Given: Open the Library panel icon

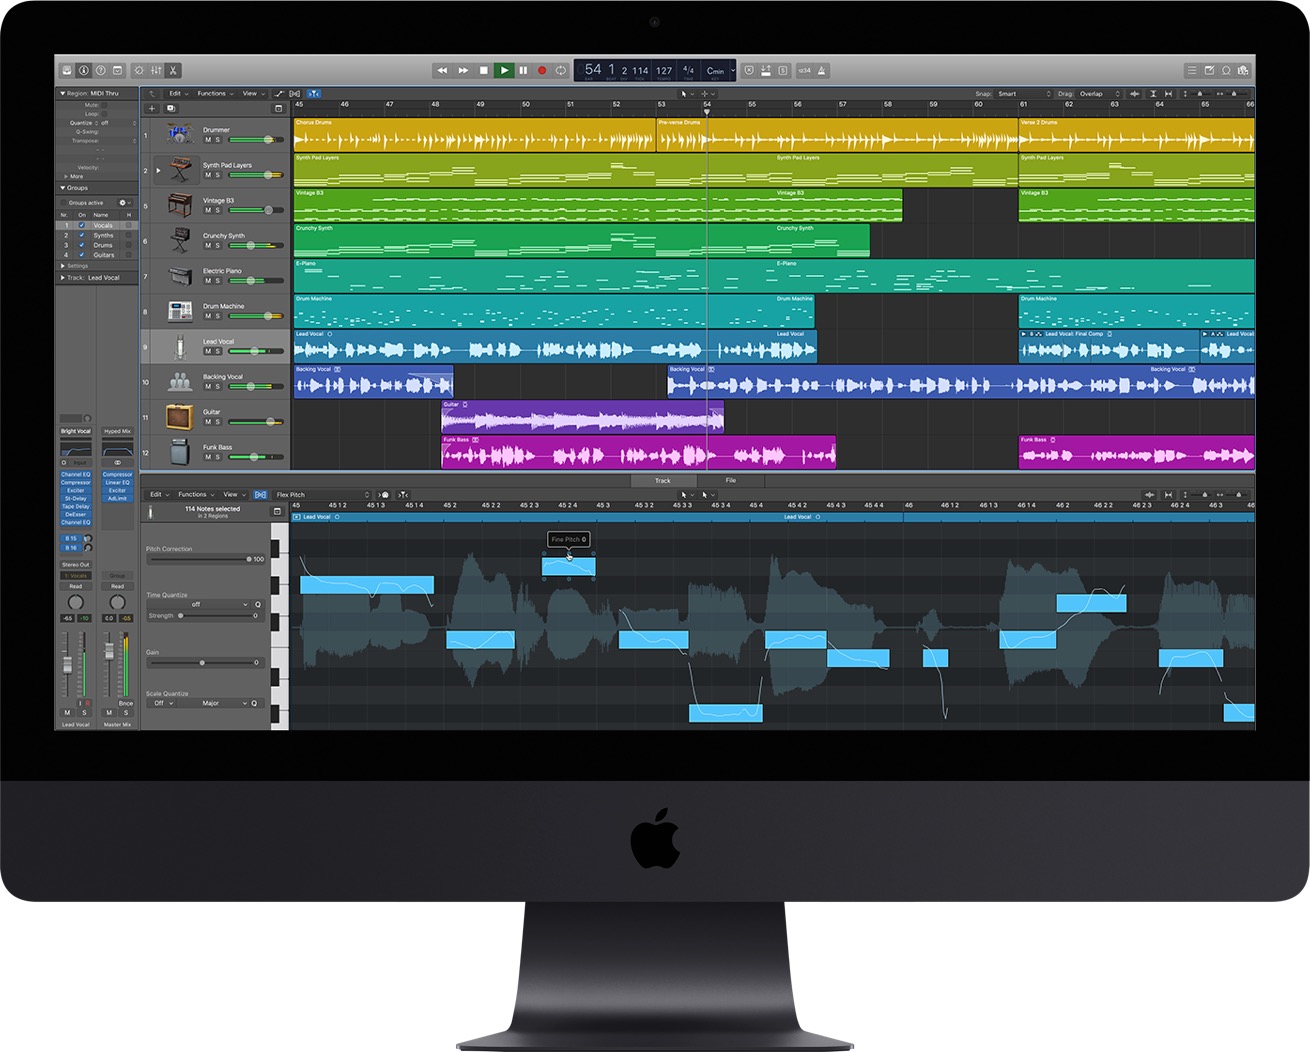Looking at the screenshot, I should click(x=67, y=71).
